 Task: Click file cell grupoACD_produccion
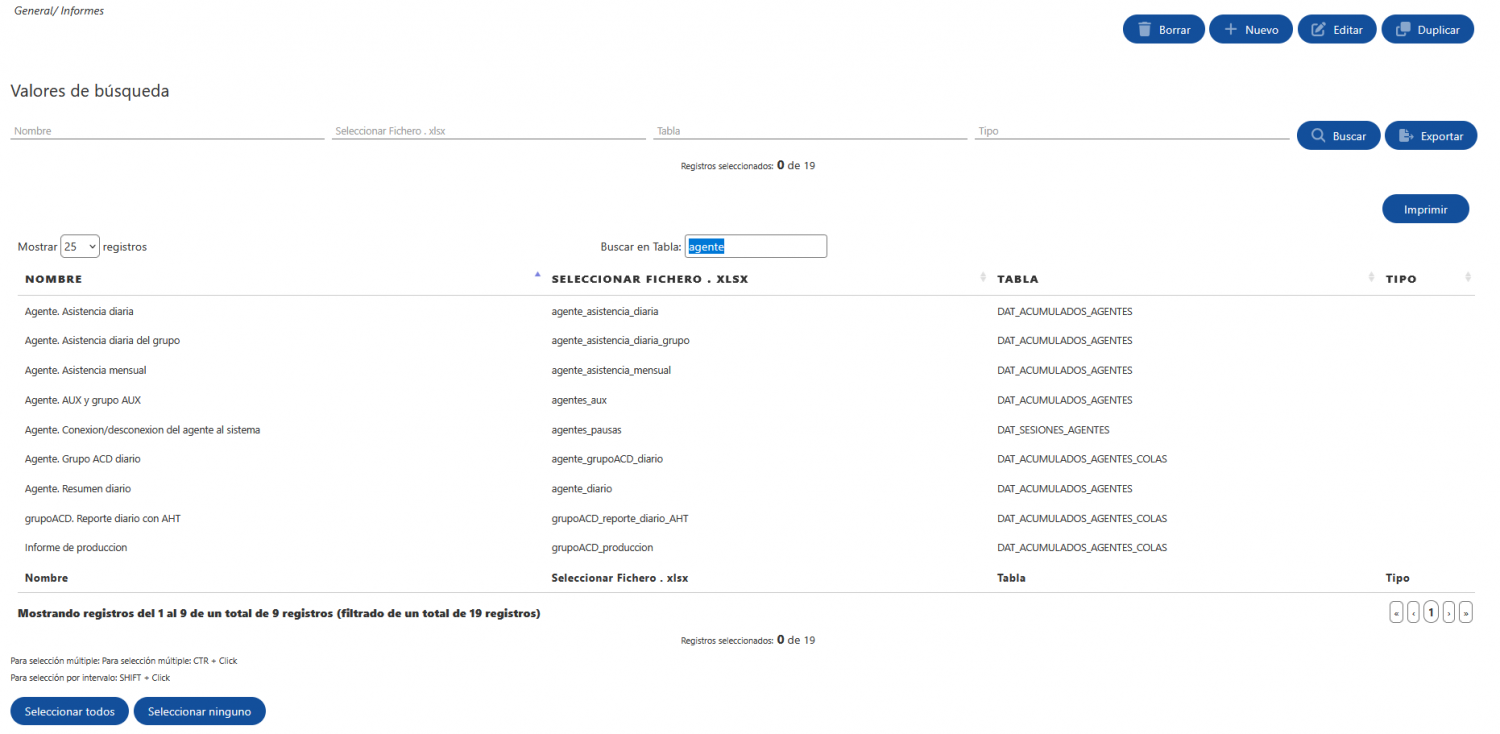602,547
